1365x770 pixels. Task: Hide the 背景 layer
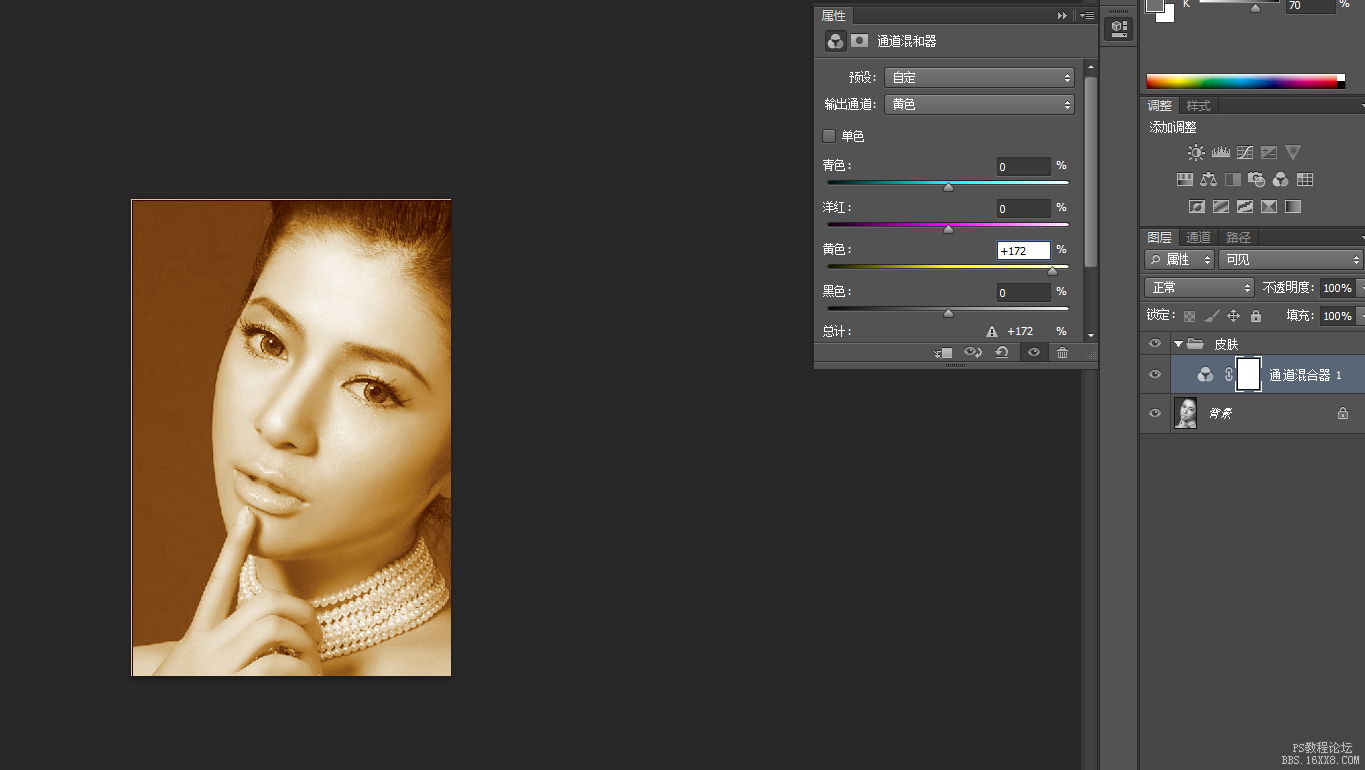point(1155,413)
